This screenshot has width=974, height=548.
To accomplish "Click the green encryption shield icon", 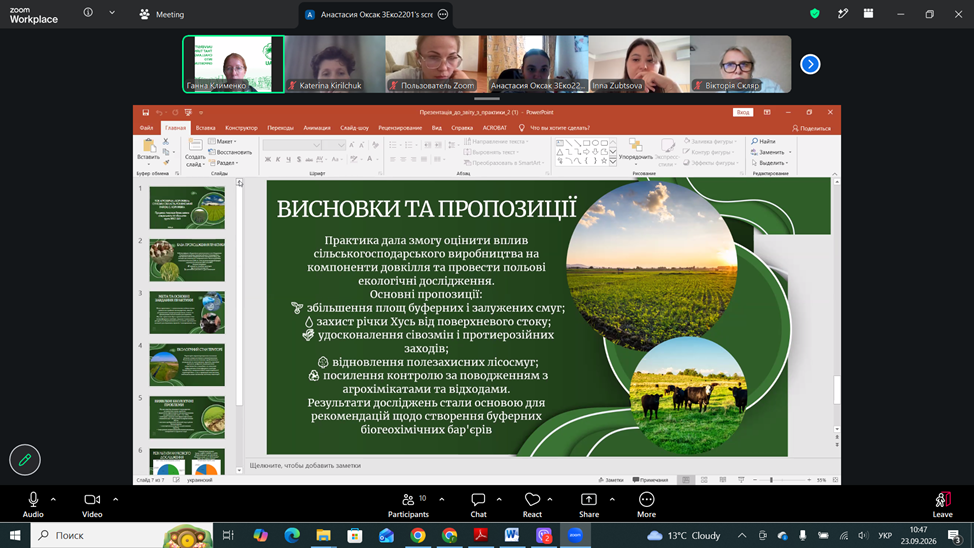I will [814, 14].
